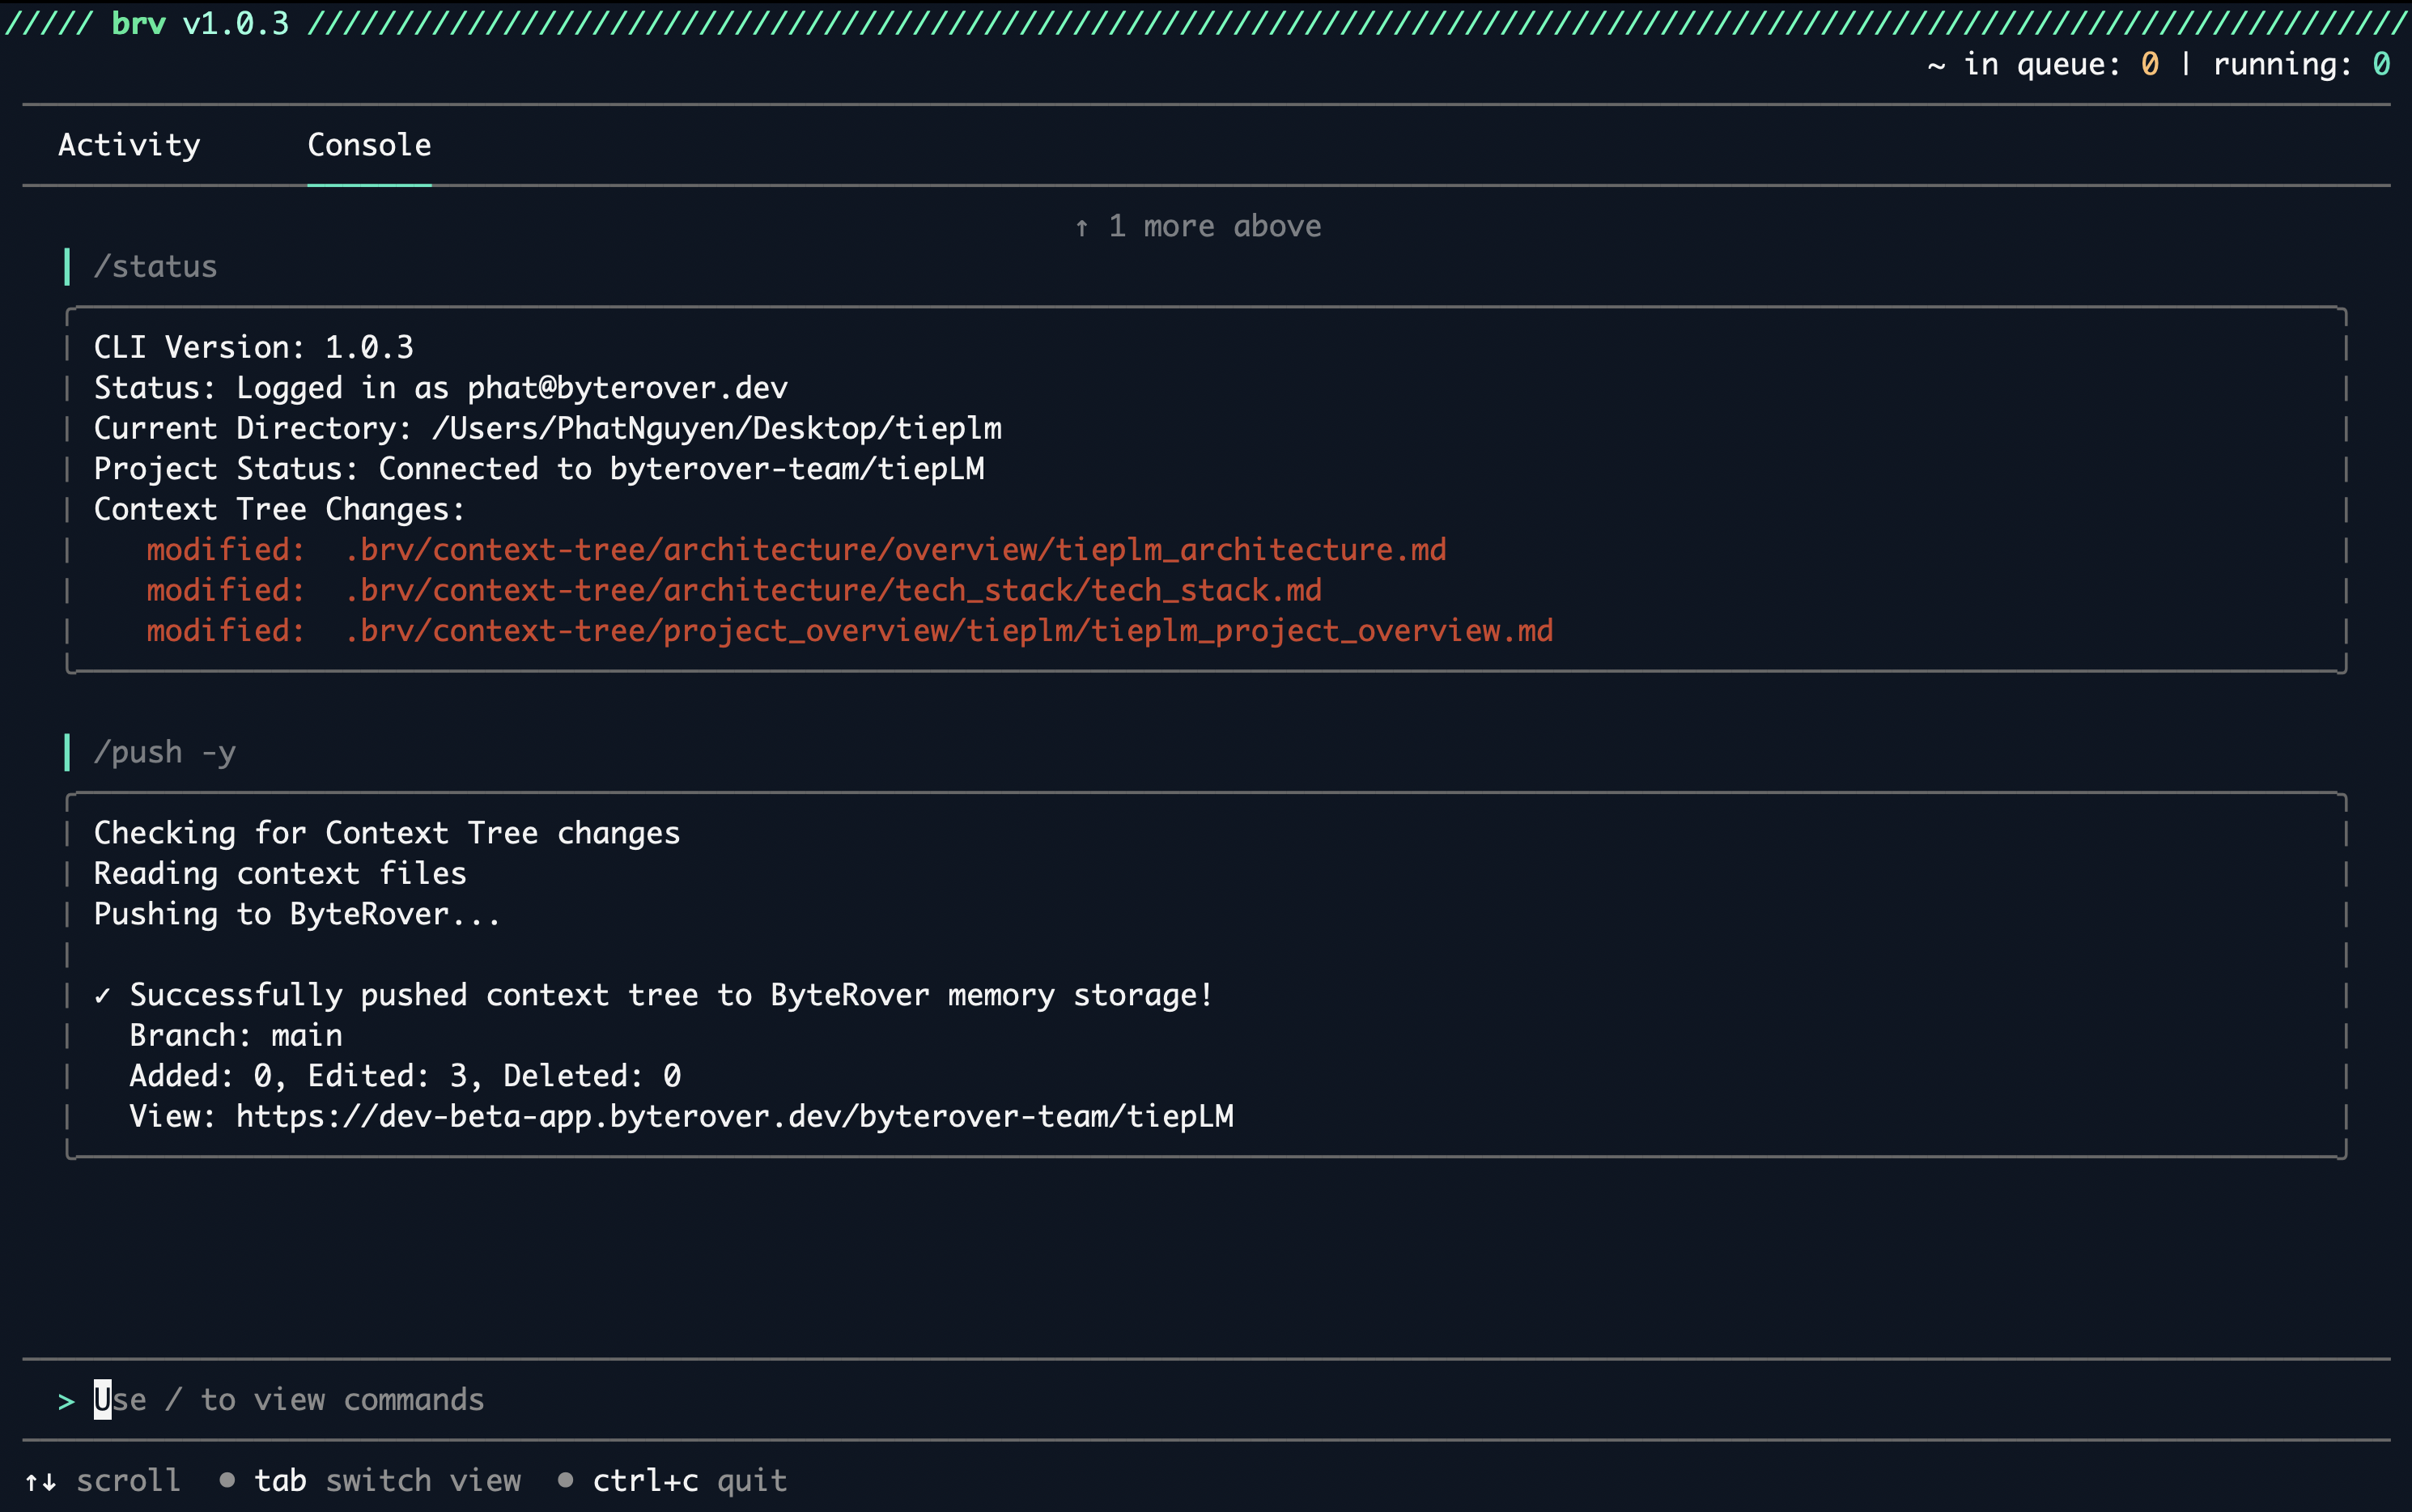Click the /status command entry
2412x1512 pixels.
coord(155,267)
